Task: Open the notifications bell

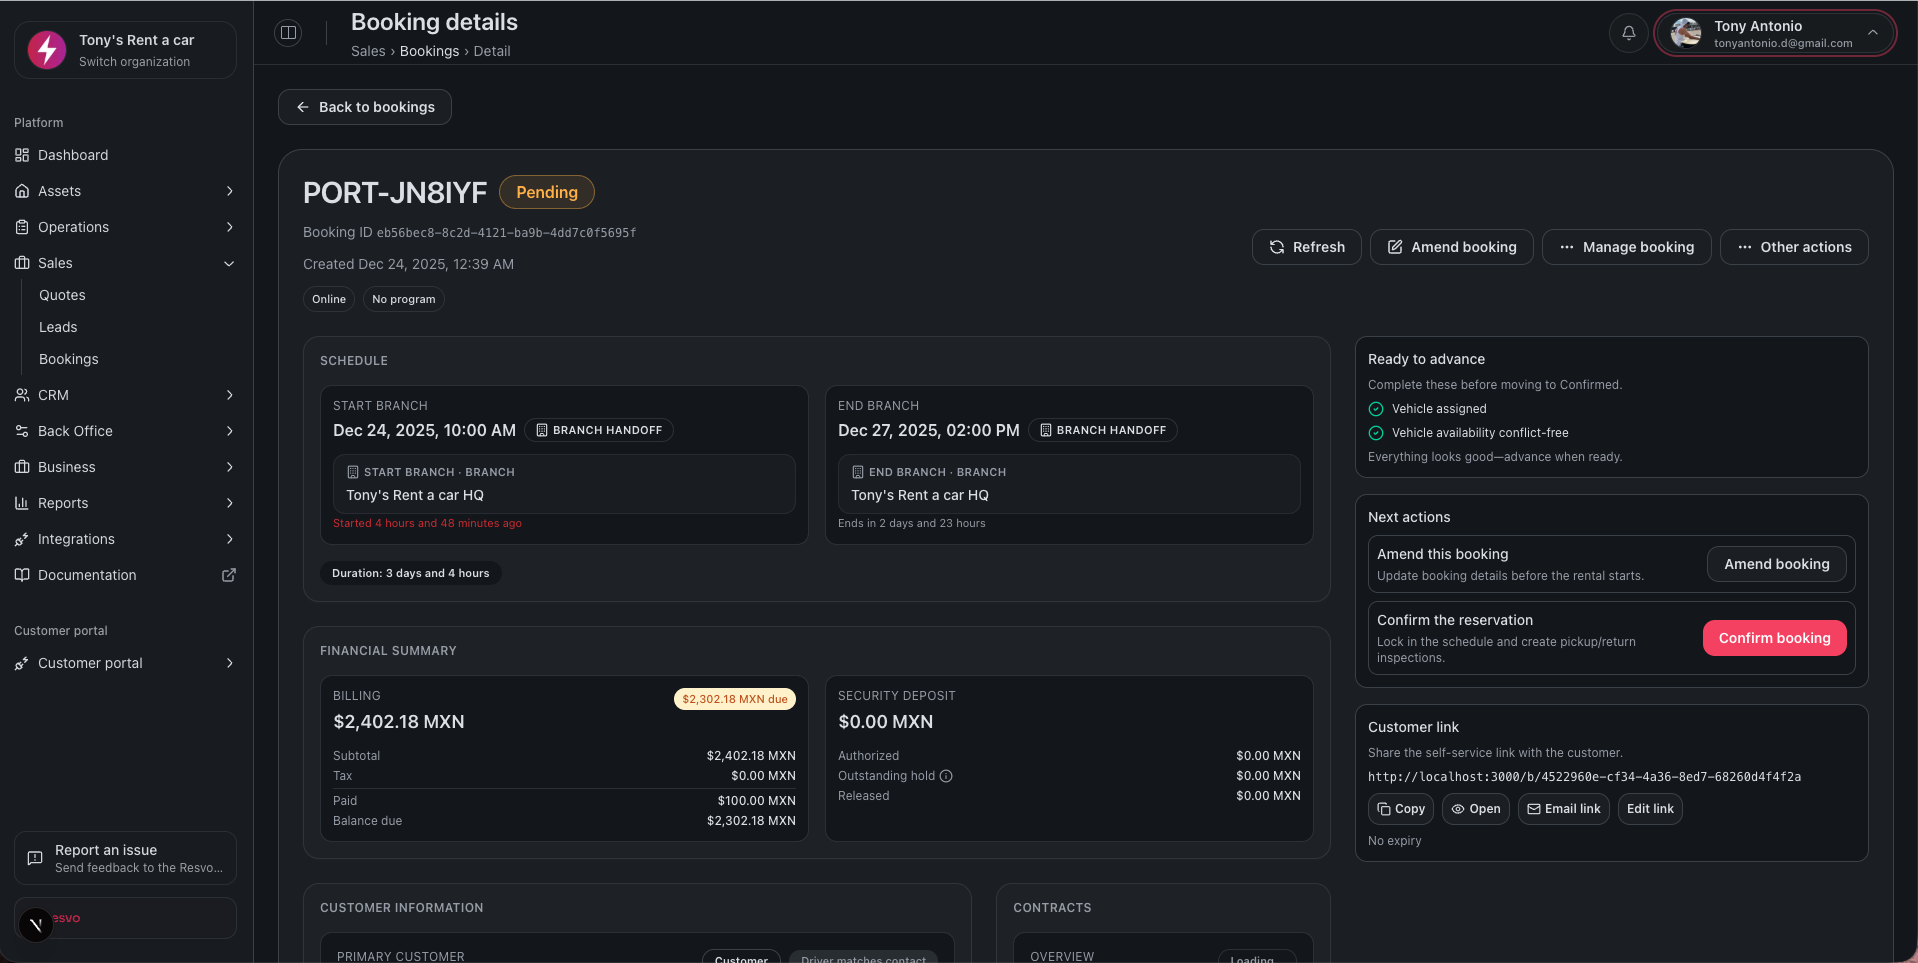Action: tap(1628, 32)
